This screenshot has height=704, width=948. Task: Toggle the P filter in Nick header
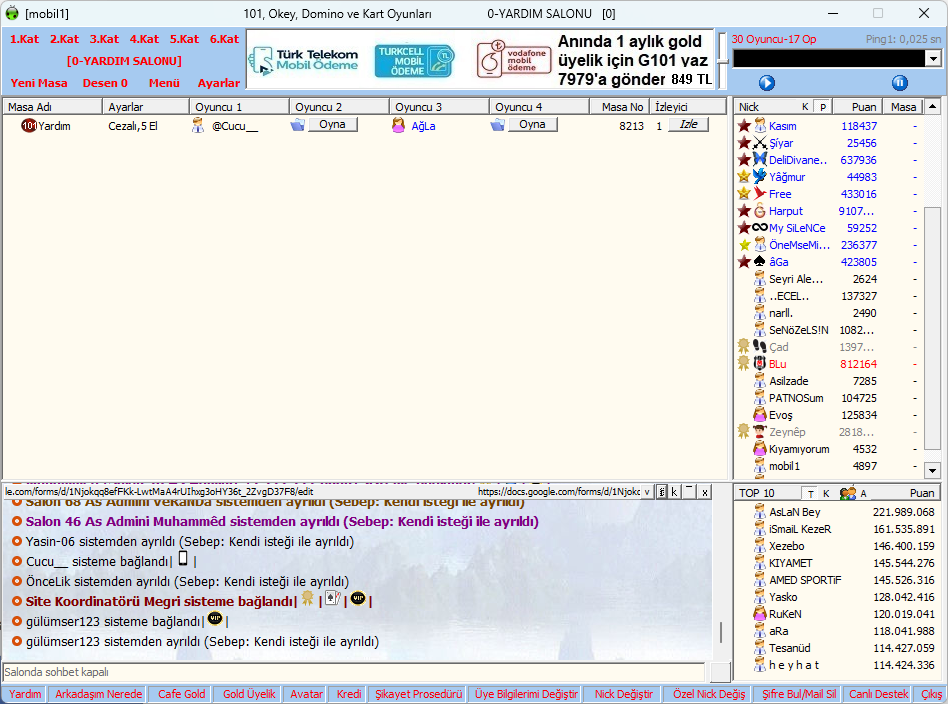(x=822, y=107)
